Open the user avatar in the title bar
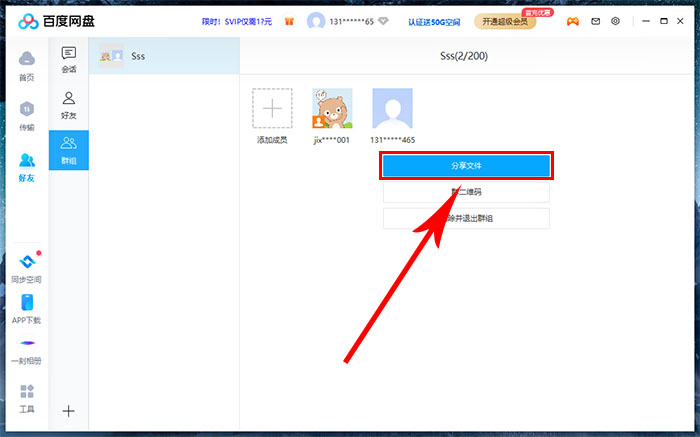 coord(316,21)
